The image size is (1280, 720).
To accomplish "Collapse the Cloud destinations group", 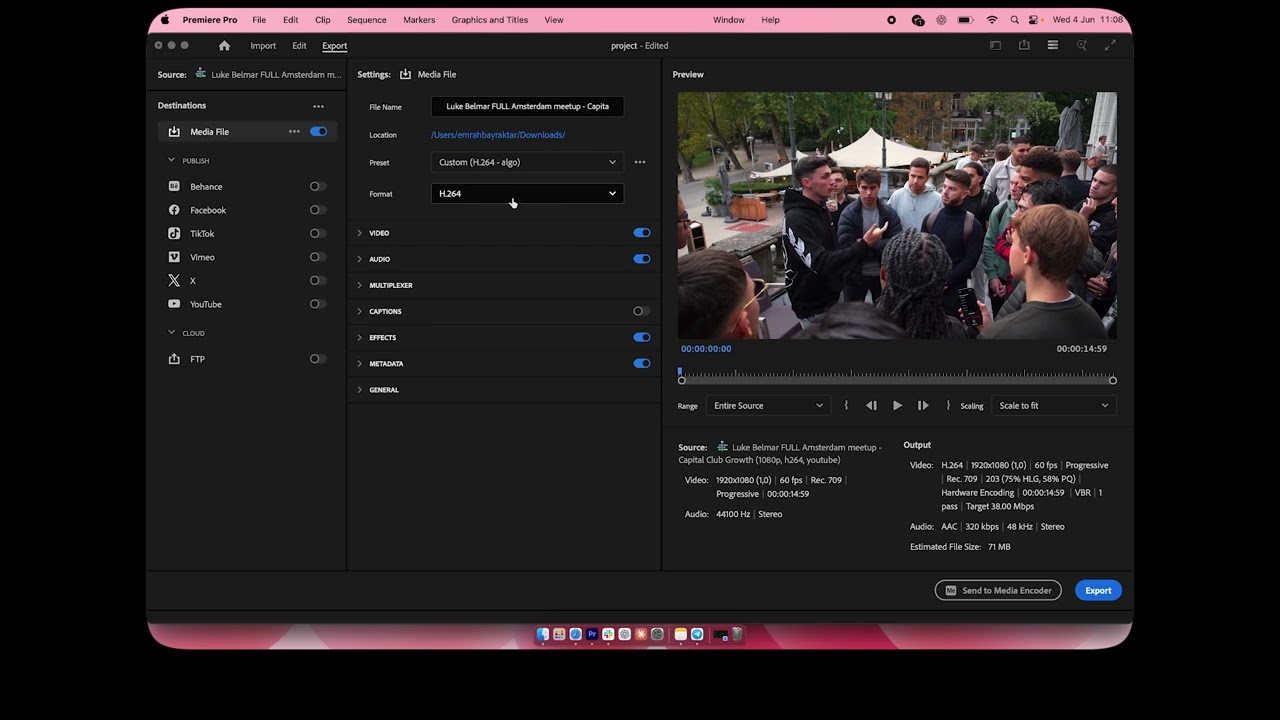I will (171, 333).
